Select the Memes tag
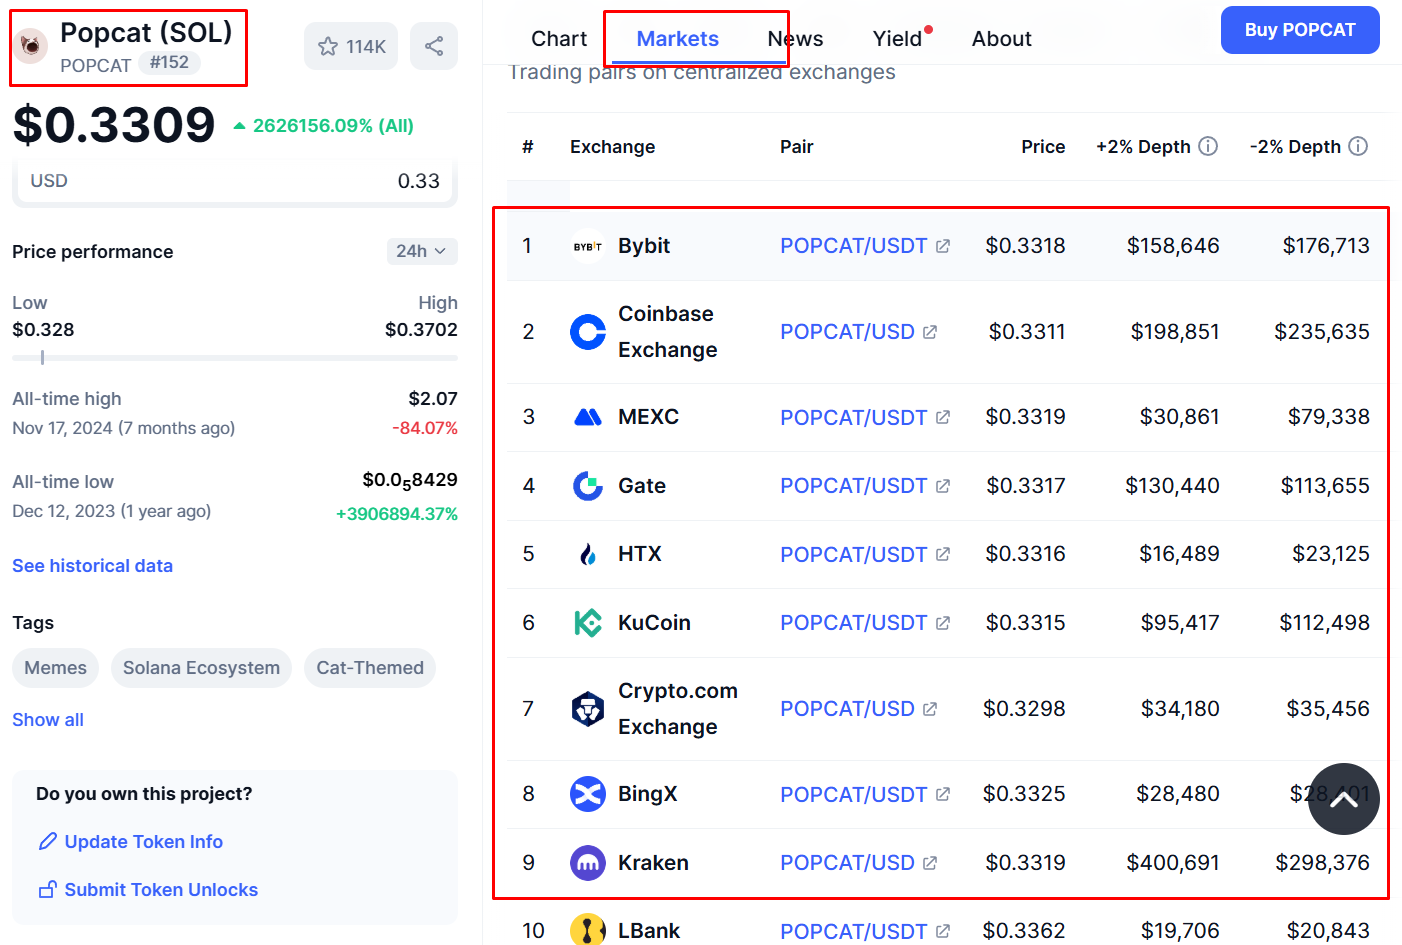The width and height of the screenshot is (1402, 945). click(55, 668)
